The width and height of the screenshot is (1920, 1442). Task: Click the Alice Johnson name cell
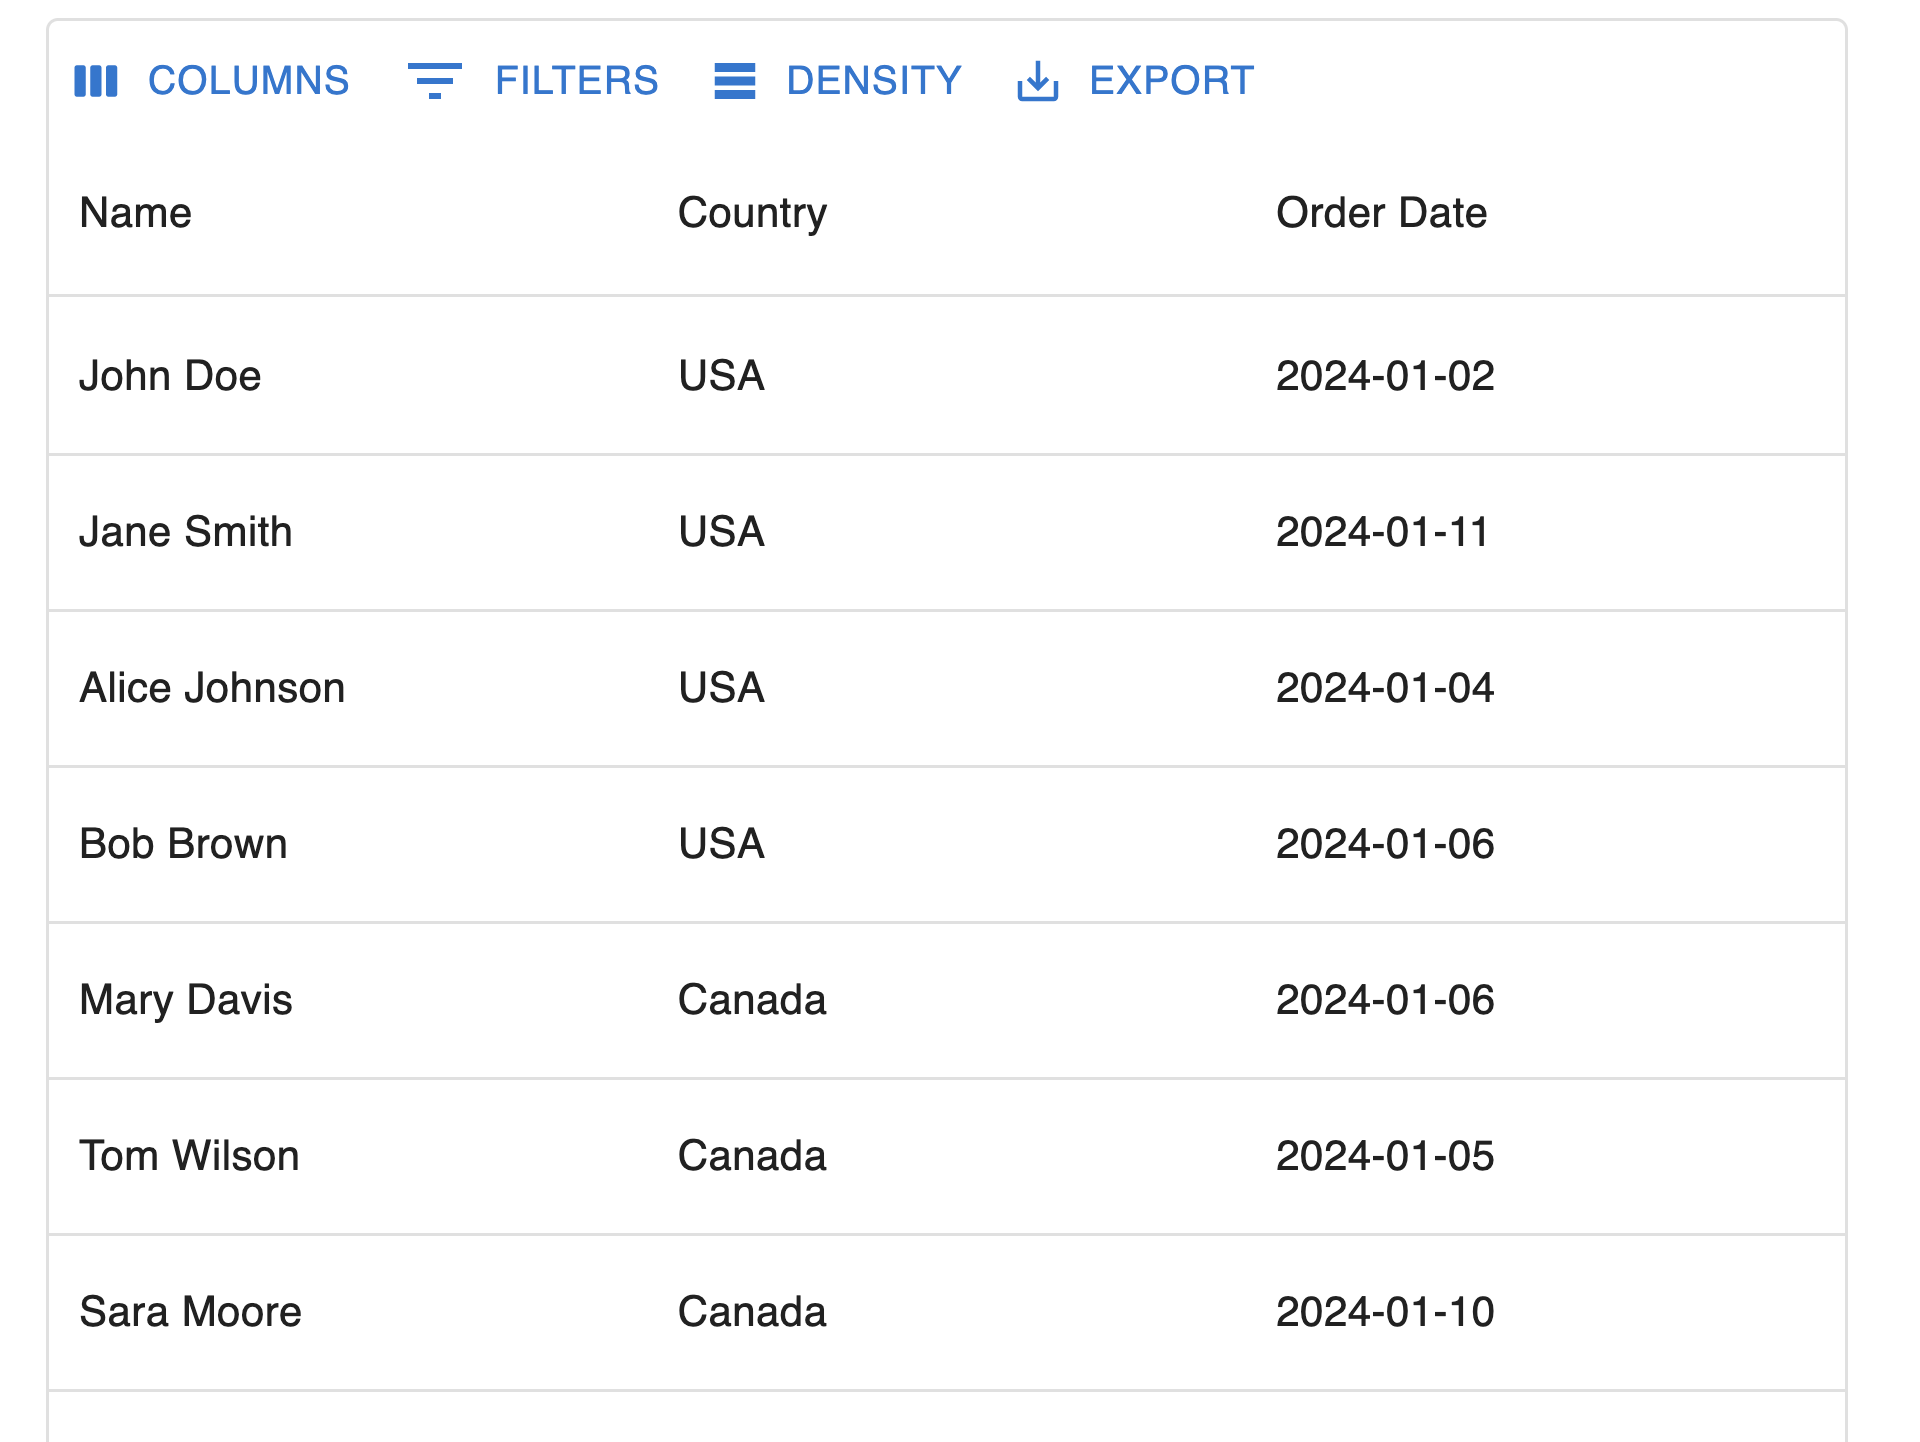(x=212, y=688)
